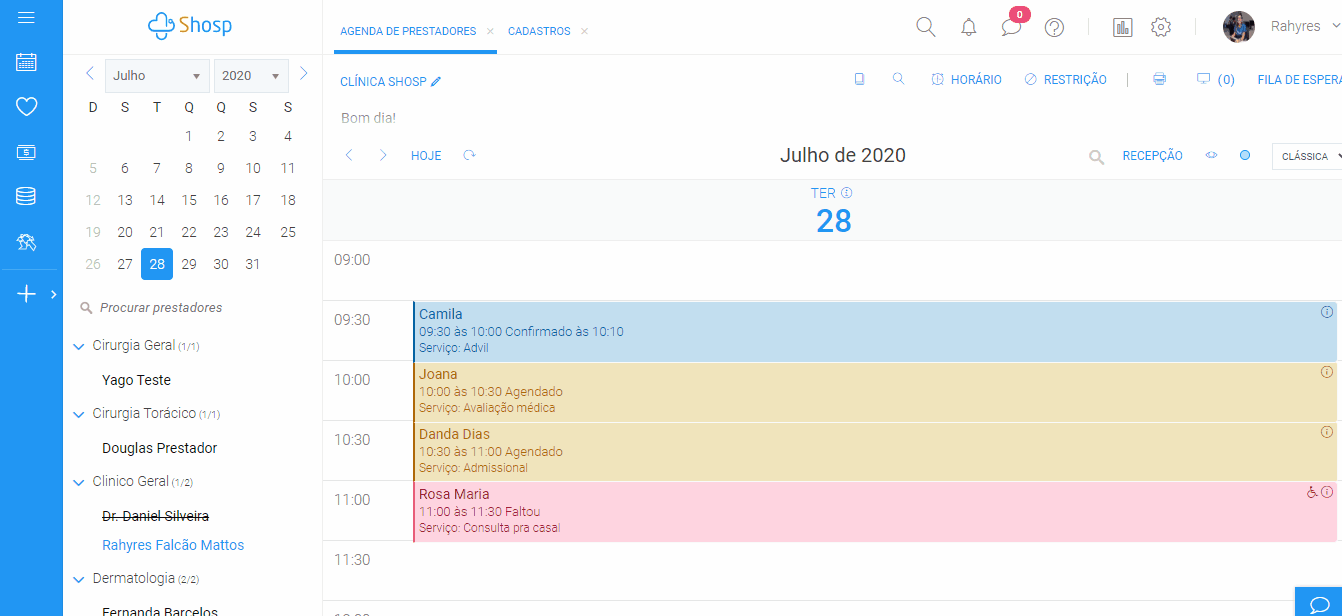Open info details on Camila's appointment
Viewport: 1342px width, 616px height.
tap(1326, 311)
